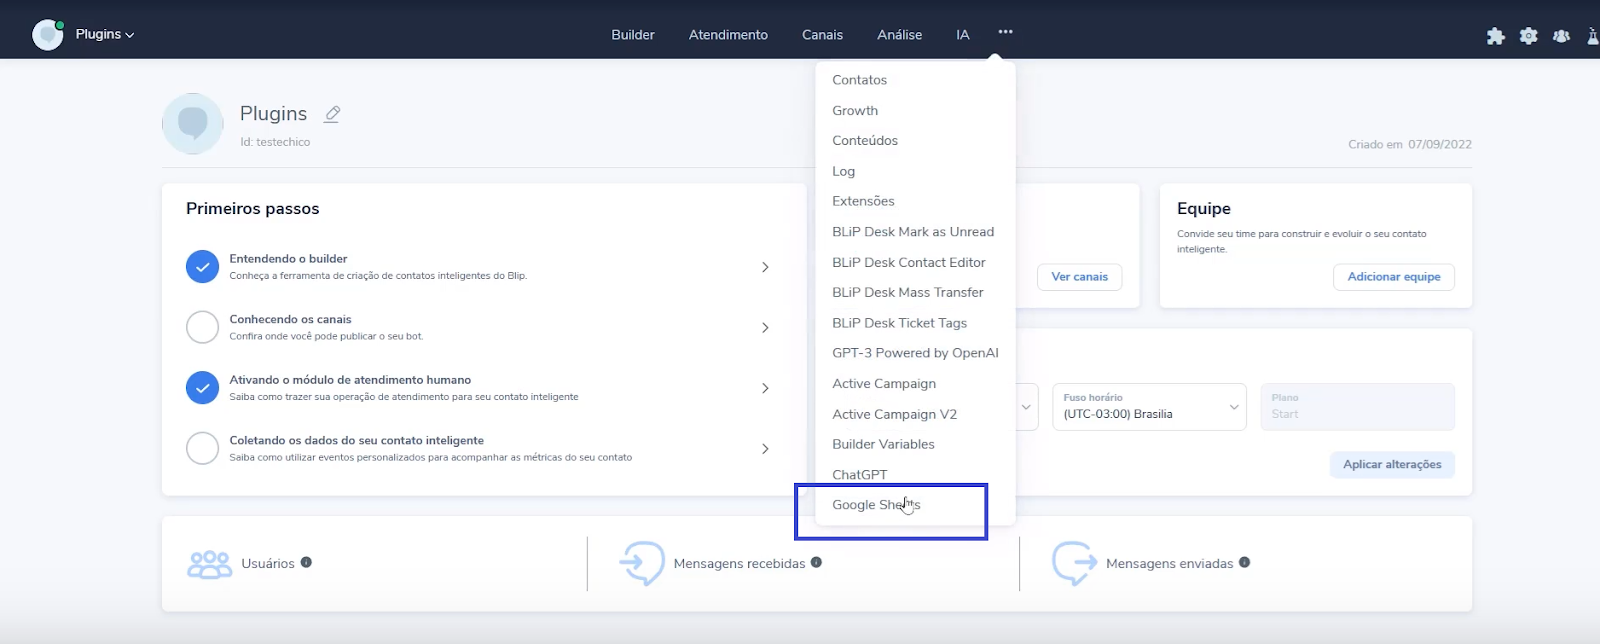Open the Builder tab

[633, 34]
